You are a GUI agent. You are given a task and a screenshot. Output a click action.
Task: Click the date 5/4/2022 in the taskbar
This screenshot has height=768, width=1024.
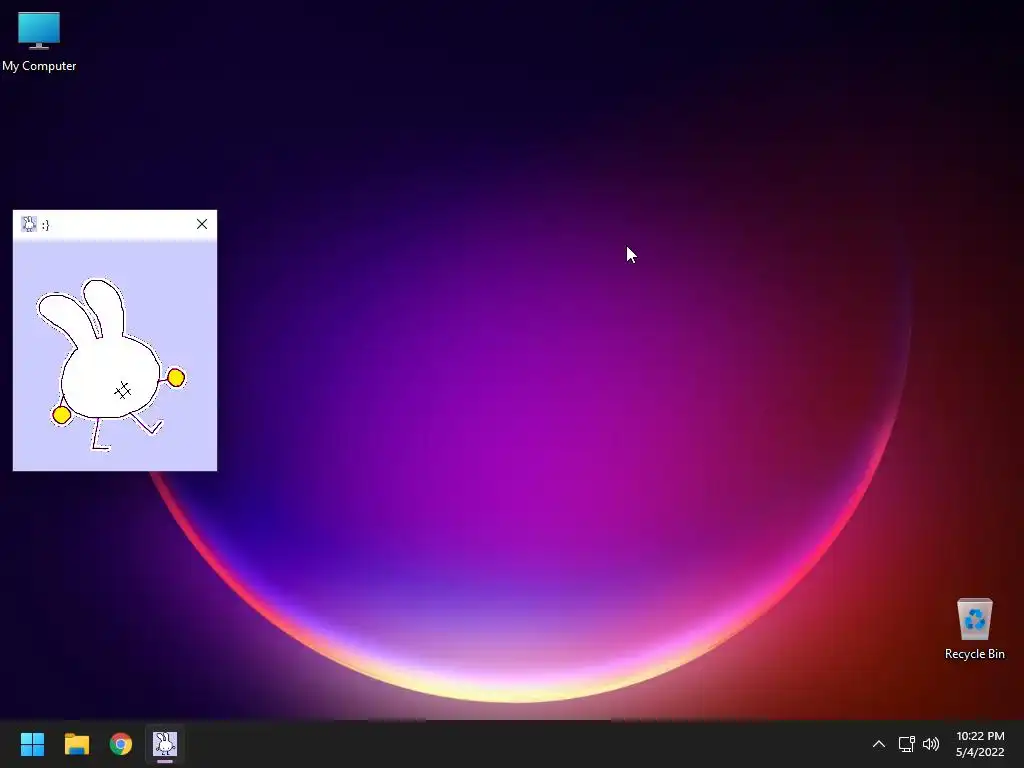tap(980, 752)
